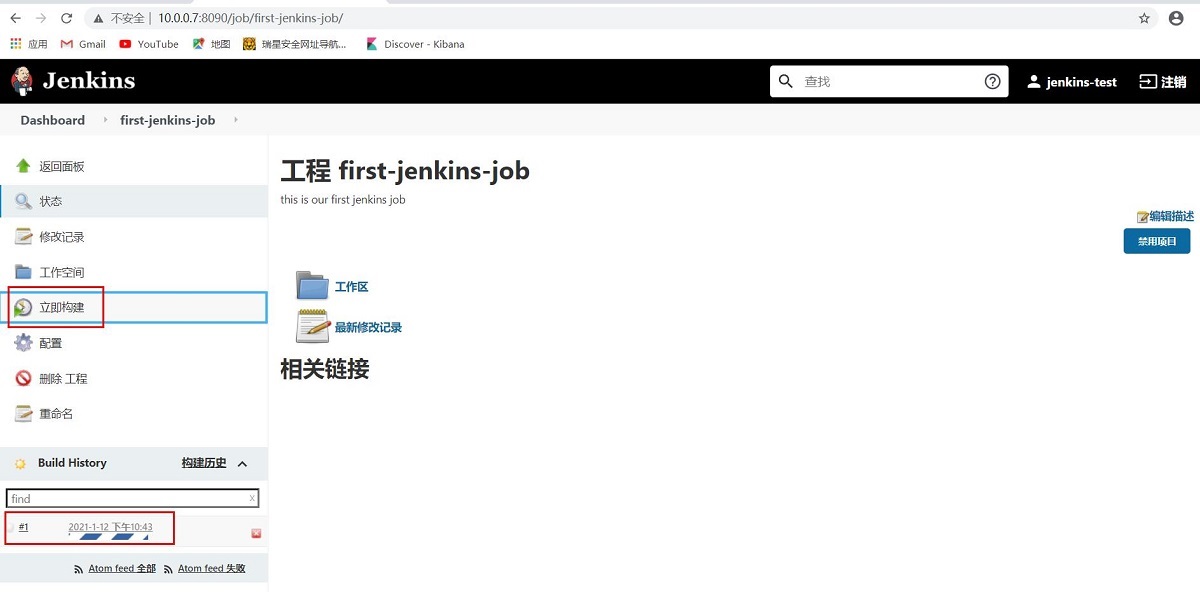
Task: Click the magnifier icon next to 状态
Action: click(x=23, y=201)
